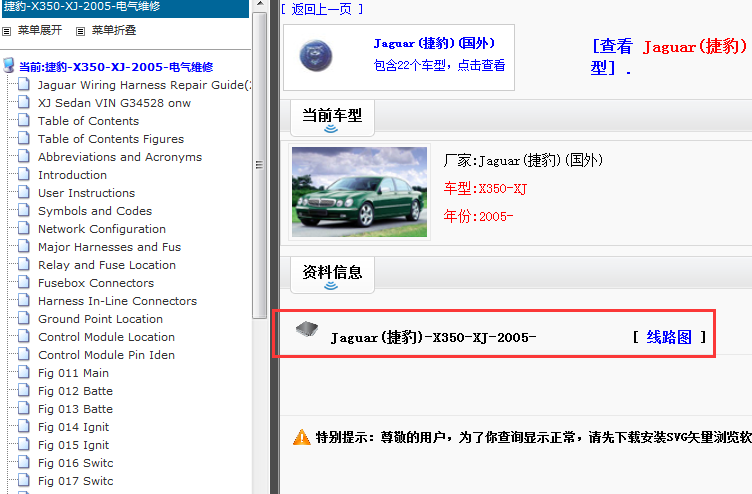The height and width of the screenshot is (494, 752).
Task: Collapse the 资料信息 section chevron
Action: tap(331, 286)
